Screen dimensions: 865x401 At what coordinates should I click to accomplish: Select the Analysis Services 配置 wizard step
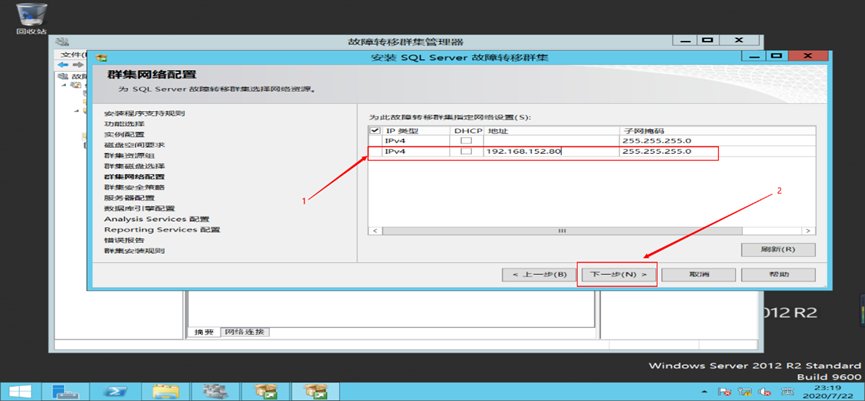[157, 219]
